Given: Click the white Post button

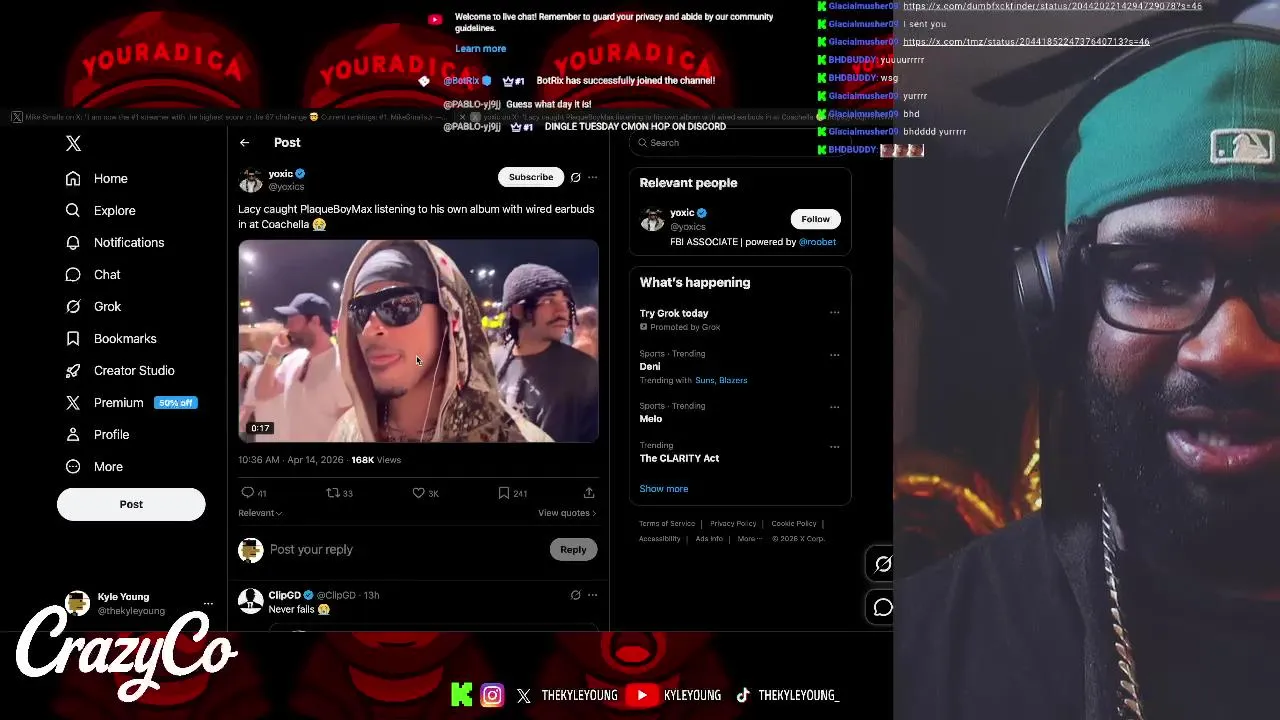Looking at the screenshot, I should [131, 504].
